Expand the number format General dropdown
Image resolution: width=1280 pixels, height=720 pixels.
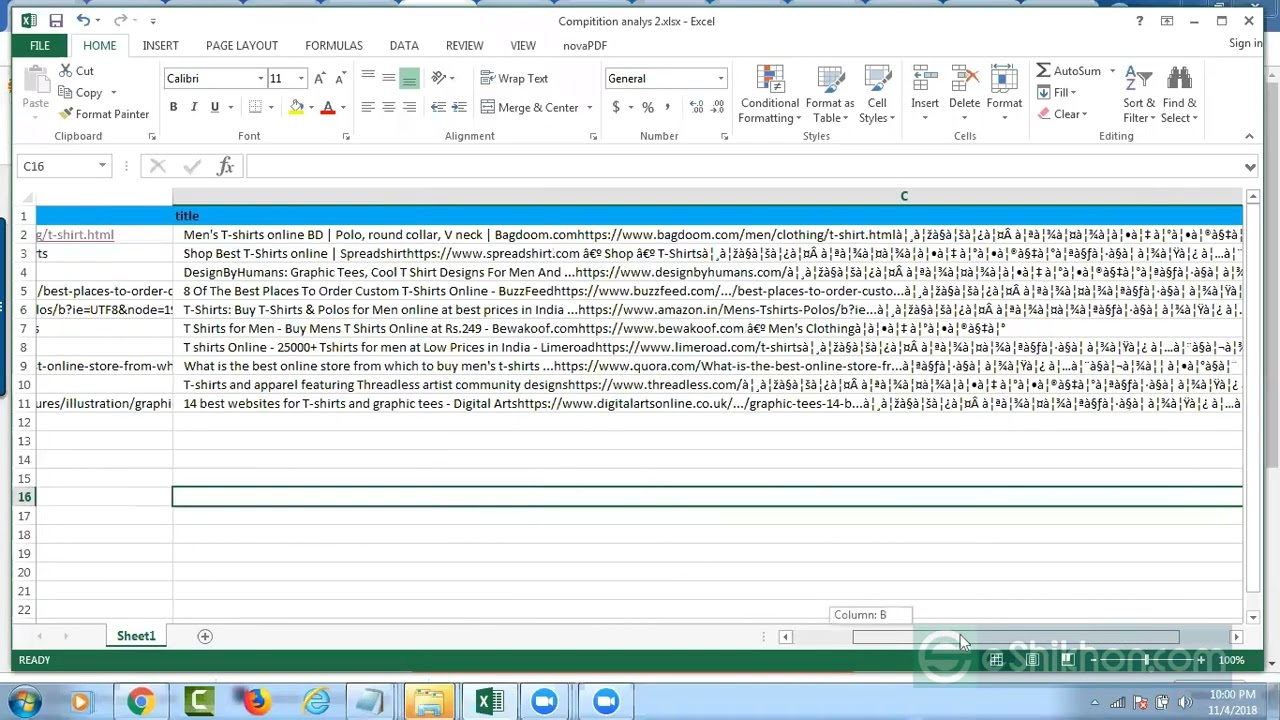pyautogui.click(x=720, y=79)
